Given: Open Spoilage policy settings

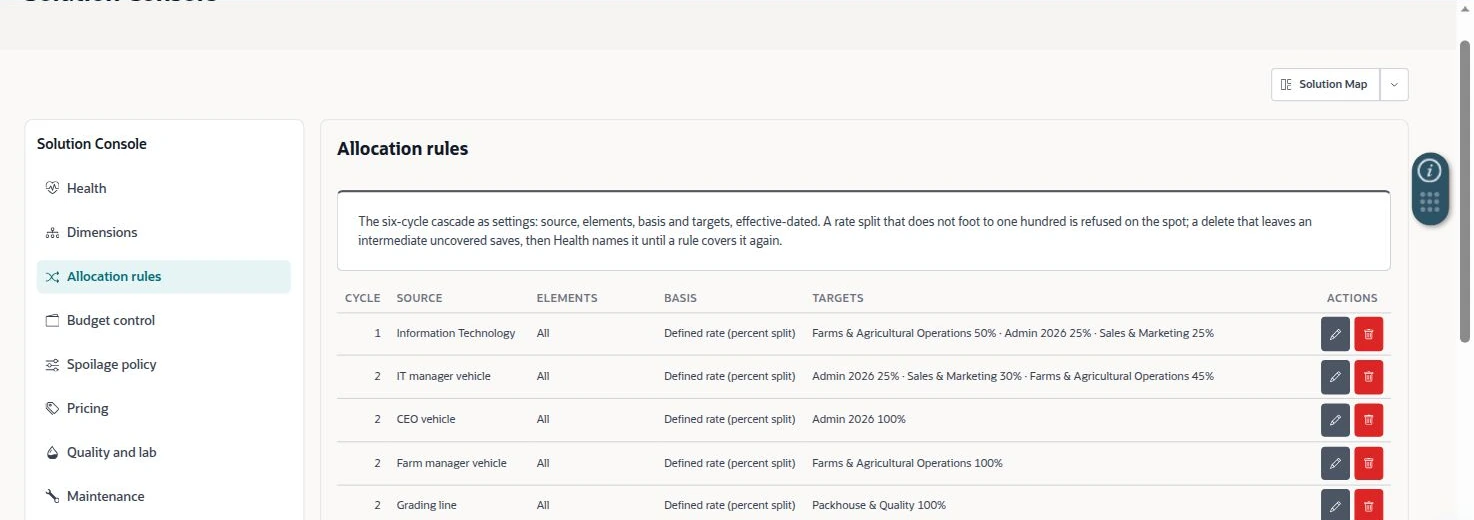Looking at the screenshot, I should coord(164,364).
